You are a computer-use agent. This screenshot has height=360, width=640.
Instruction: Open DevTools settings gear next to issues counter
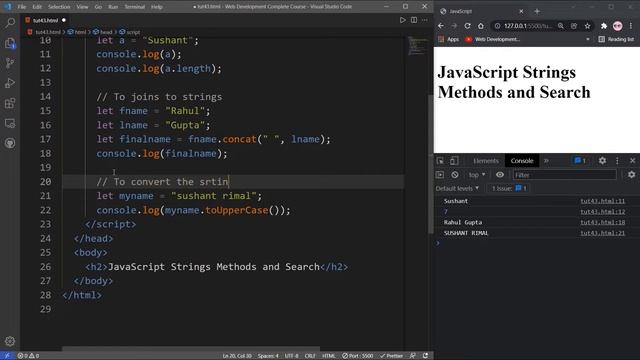[x=602, y=161]
